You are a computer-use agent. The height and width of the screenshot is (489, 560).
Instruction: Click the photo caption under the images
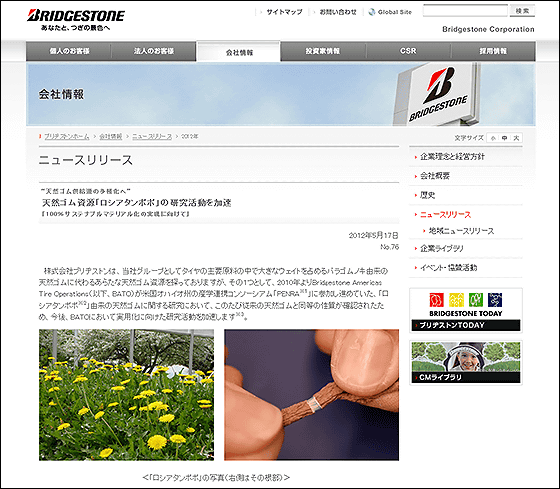(x=216, y=477)
